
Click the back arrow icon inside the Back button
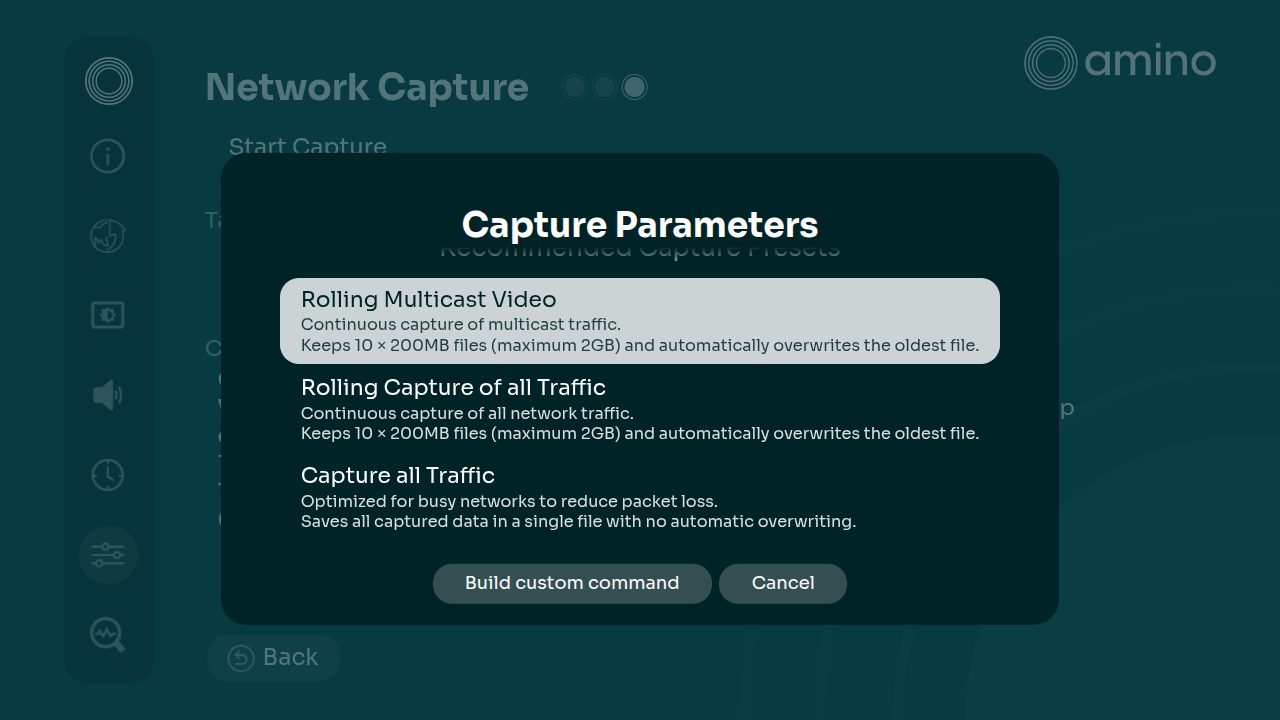(x=239, y=657)
